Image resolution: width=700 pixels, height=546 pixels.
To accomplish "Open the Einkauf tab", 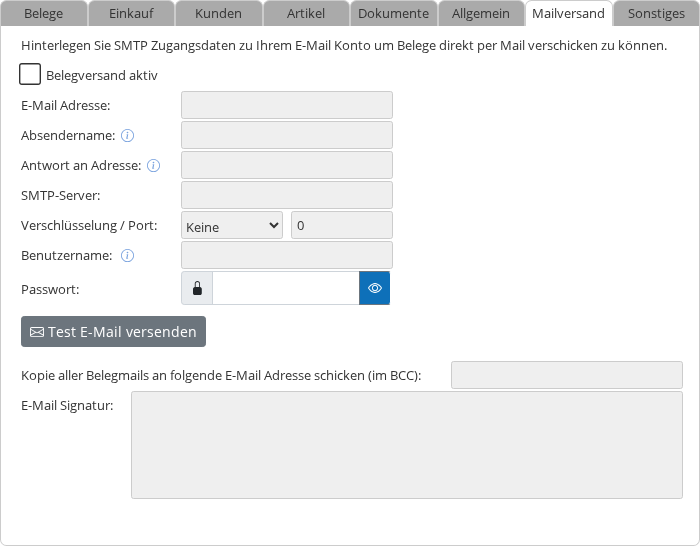I will tap(131, 14).
